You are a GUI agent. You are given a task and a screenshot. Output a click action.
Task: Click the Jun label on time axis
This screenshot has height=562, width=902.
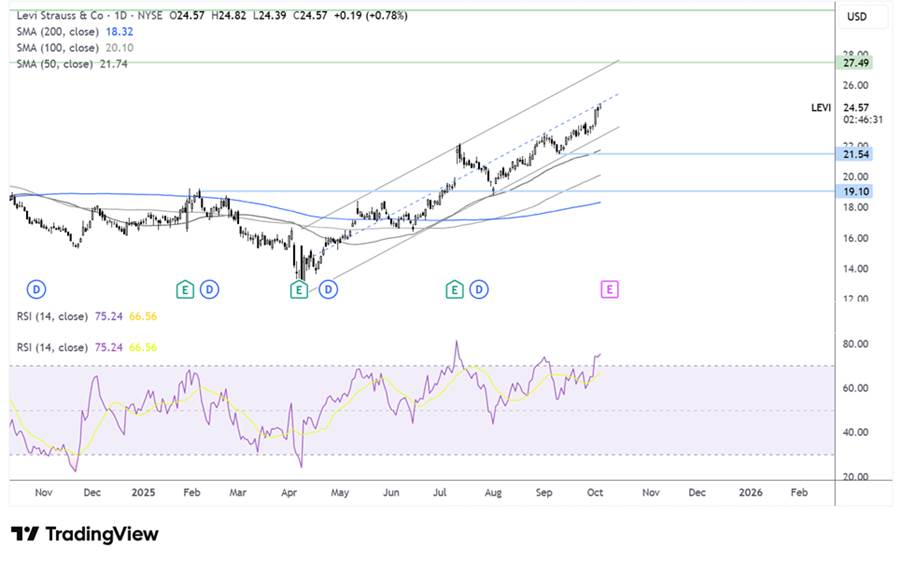tap(391, 492)
